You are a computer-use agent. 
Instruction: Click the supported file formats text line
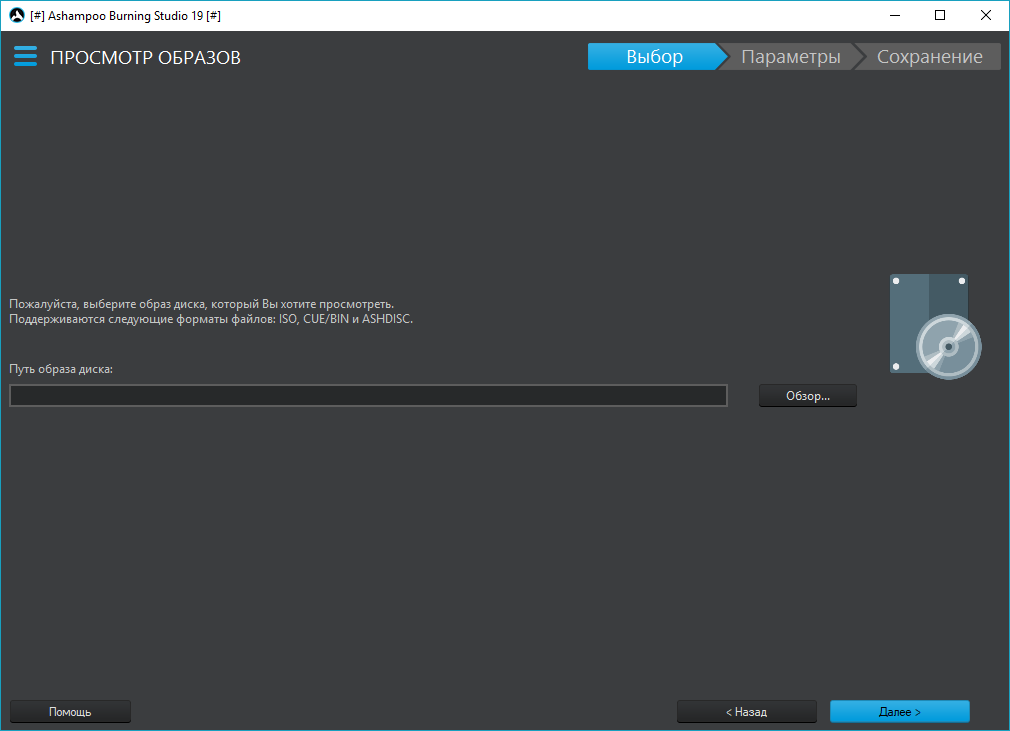tap(210, 319)
